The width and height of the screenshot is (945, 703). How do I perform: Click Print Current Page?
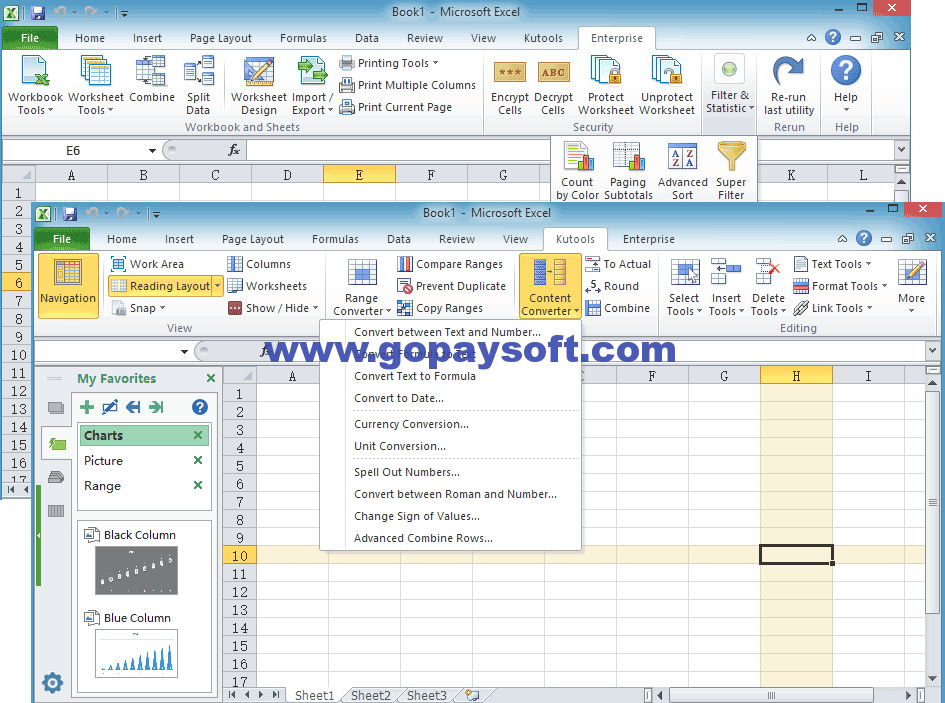click(x=395, y=107)
